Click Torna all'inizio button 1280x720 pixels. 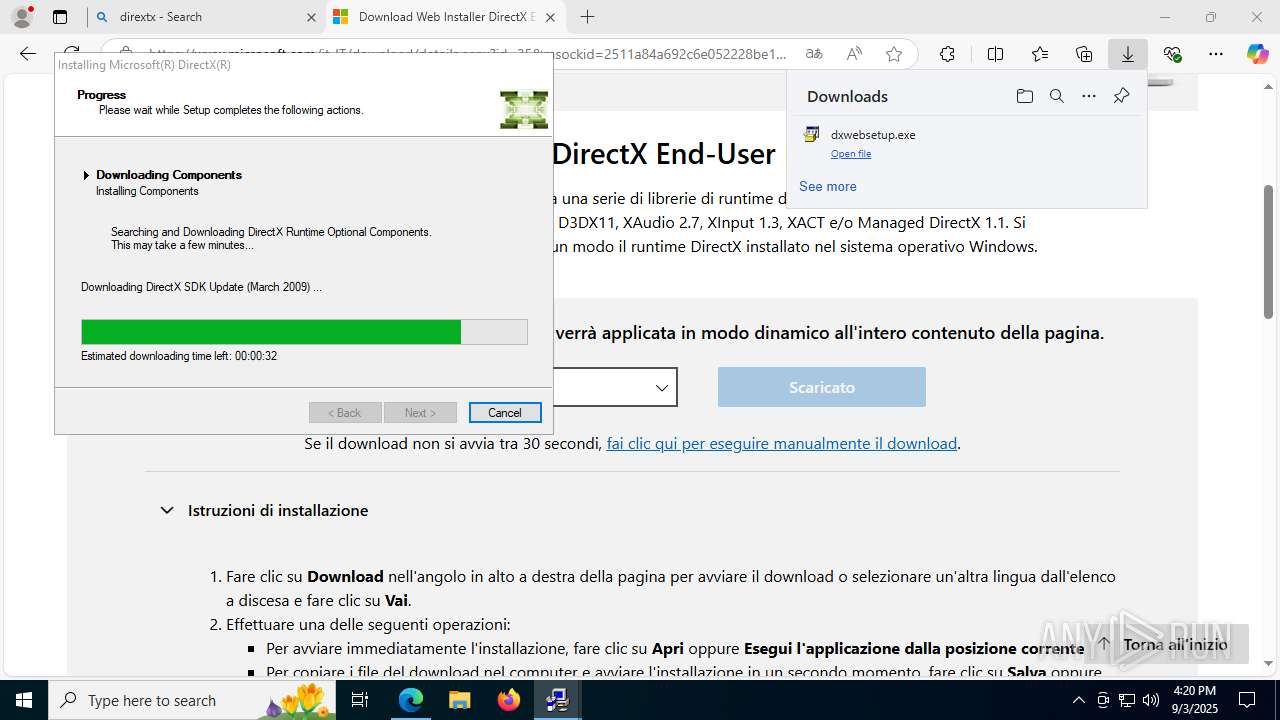1165,644
